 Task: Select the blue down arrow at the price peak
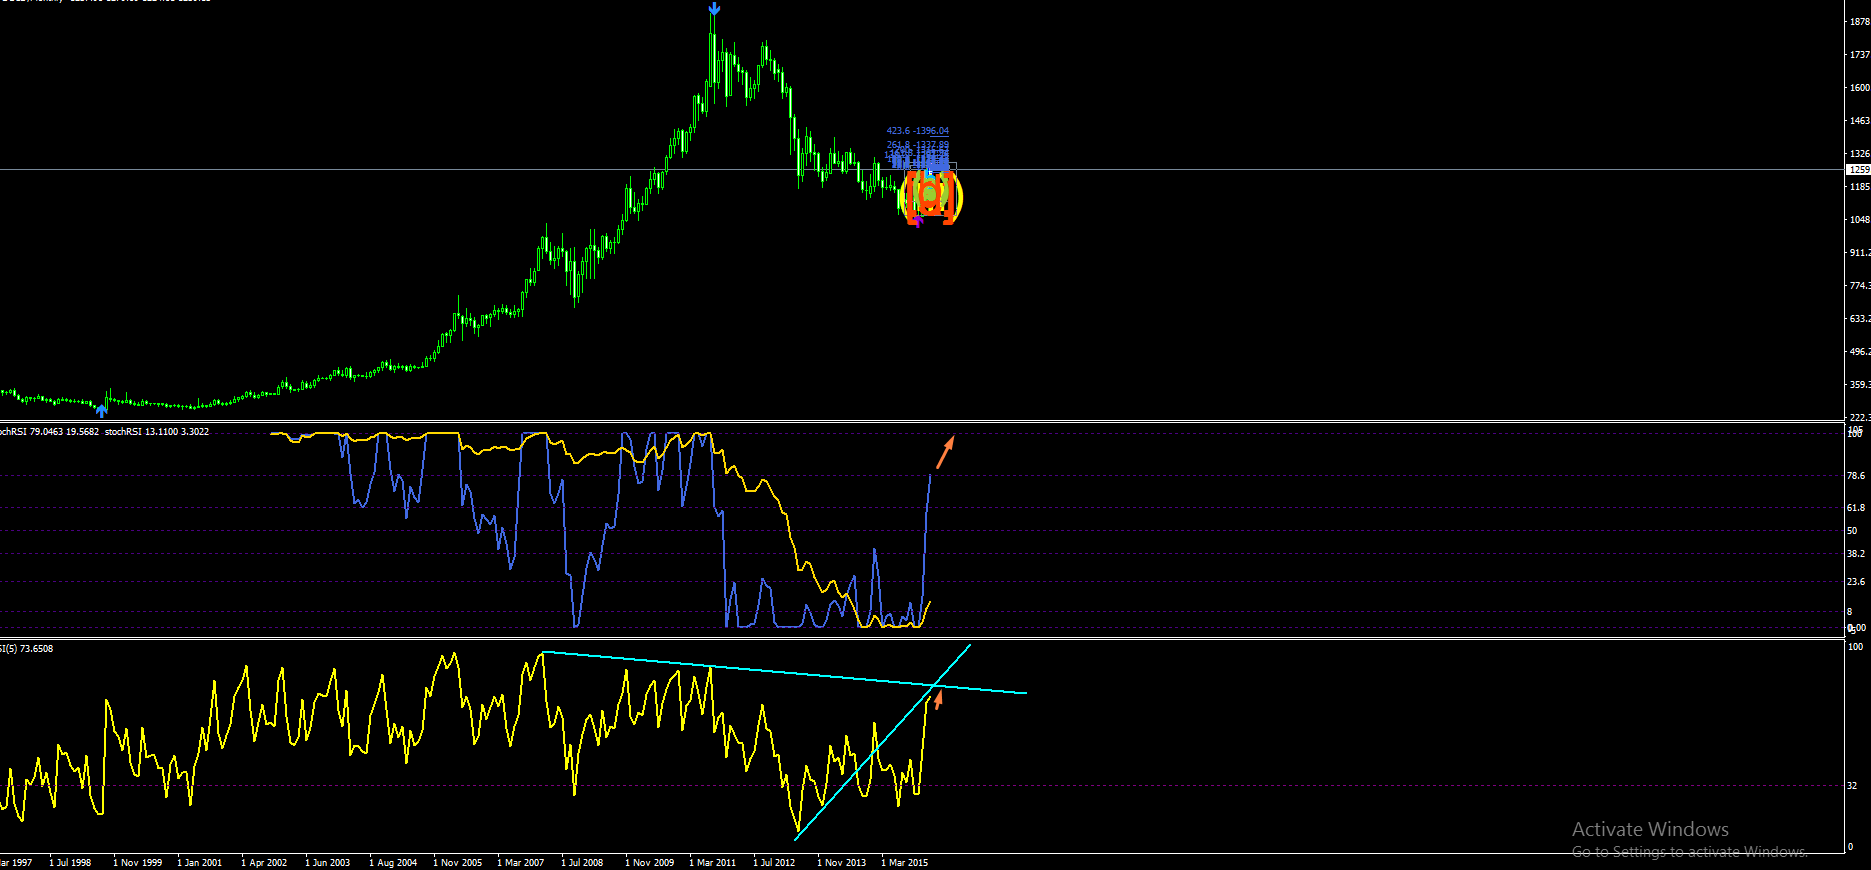click(x=714, y=9)
